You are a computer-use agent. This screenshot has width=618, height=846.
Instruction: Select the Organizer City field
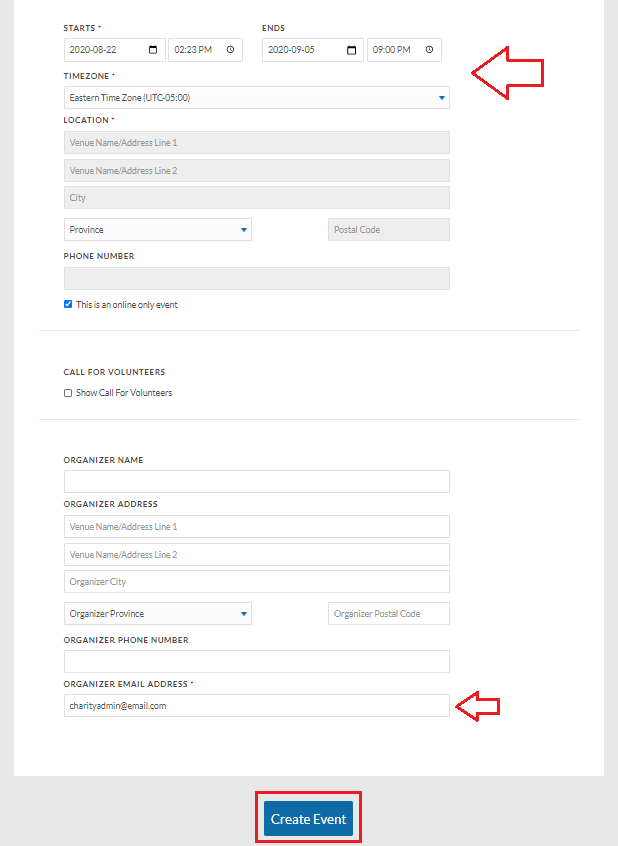pos(257,582)
